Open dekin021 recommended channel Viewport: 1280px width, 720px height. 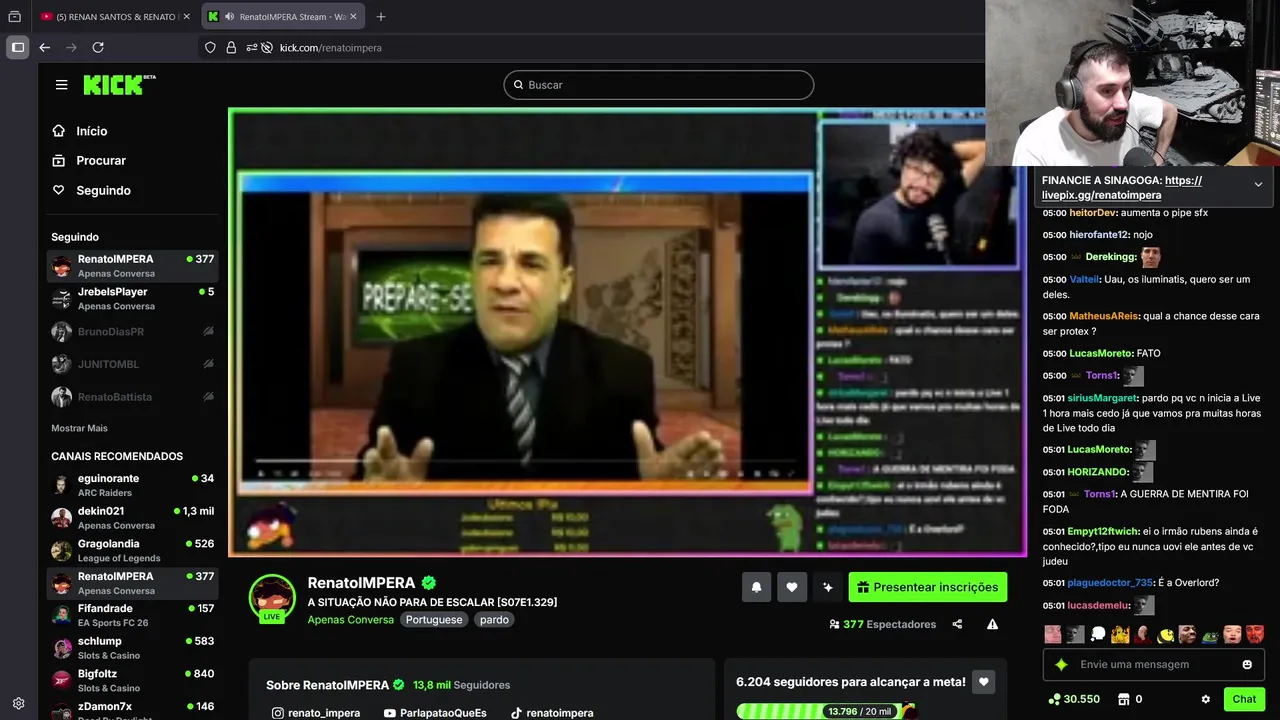point(132,518)
